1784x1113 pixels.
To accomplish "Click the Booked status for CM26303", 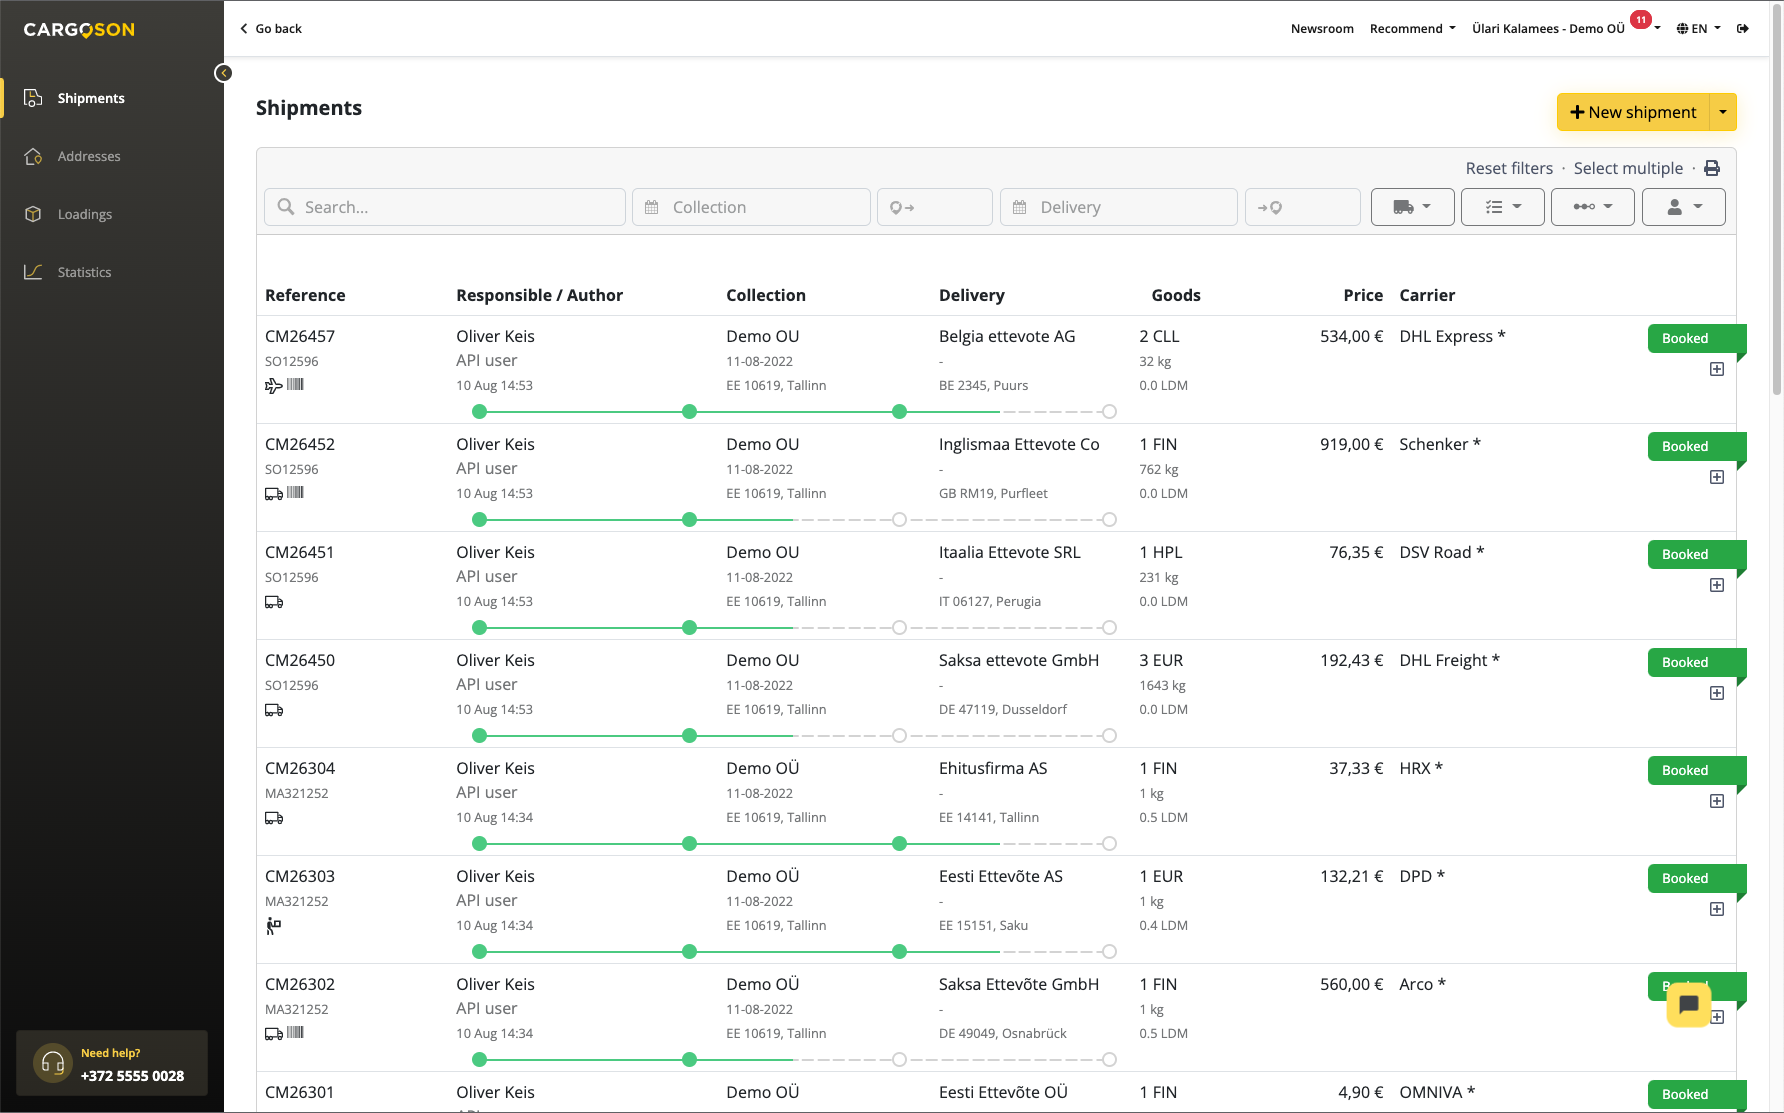I will tap(1697, 878).
